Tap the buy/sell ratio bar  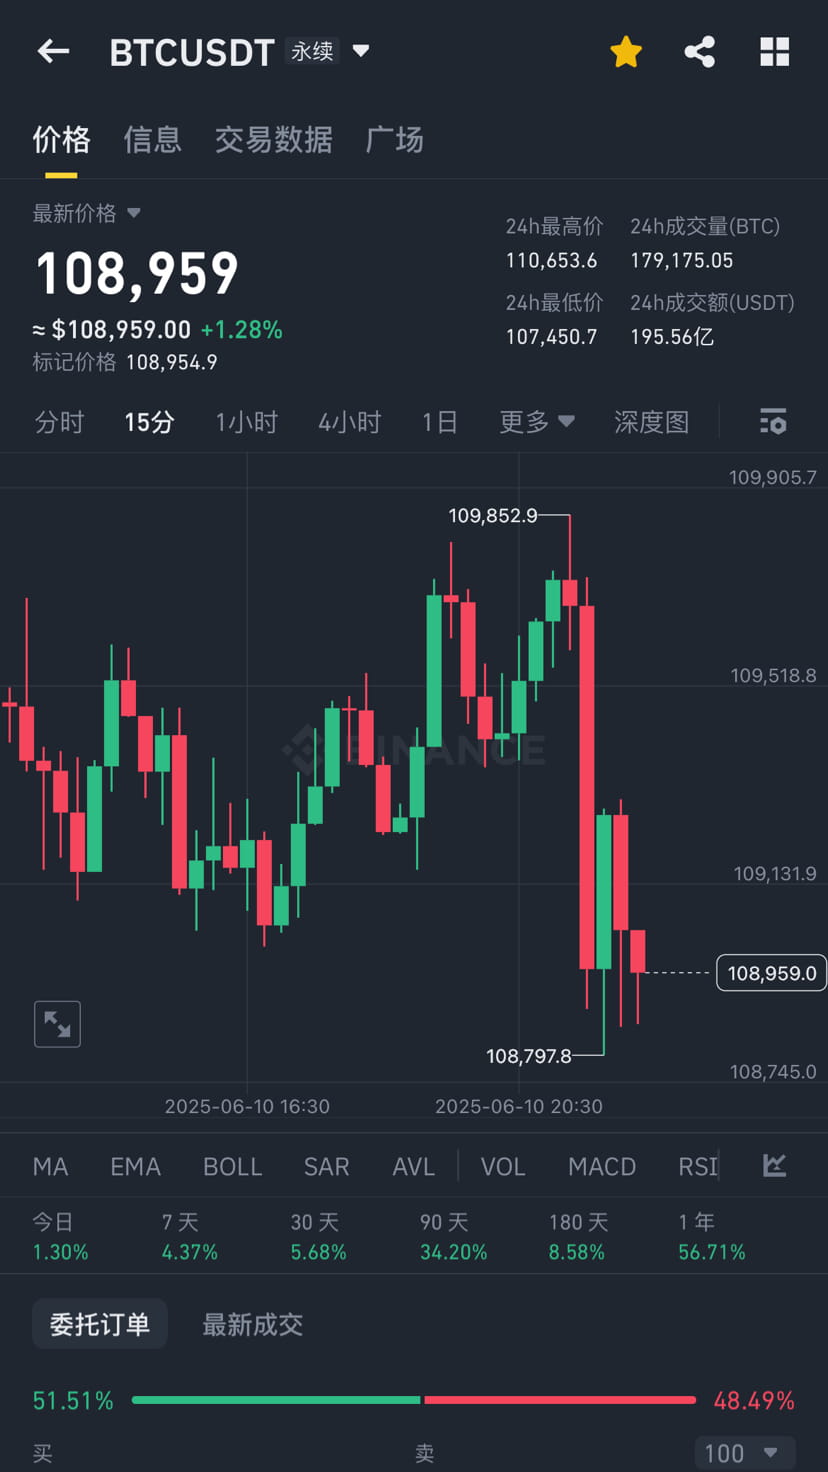414,1400
